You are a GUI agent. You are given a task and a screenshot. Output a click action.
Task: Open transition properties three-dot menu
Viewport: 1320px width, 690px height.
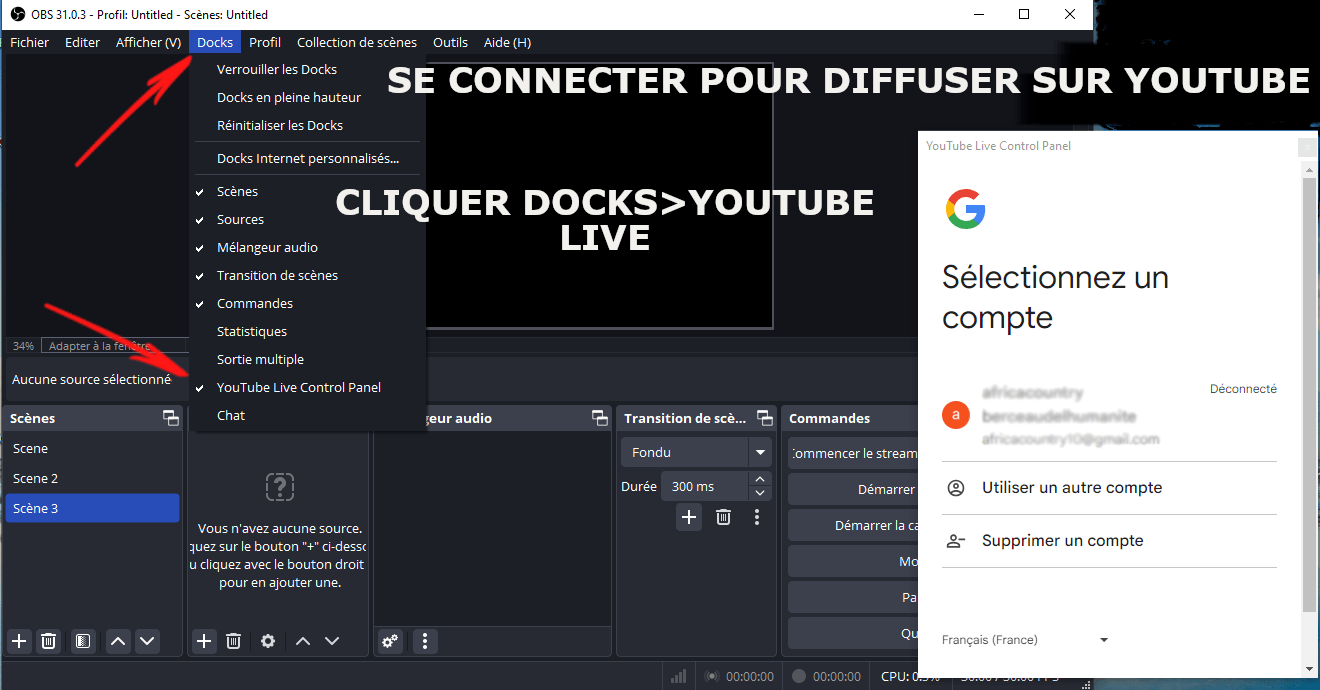coord(757,517)
